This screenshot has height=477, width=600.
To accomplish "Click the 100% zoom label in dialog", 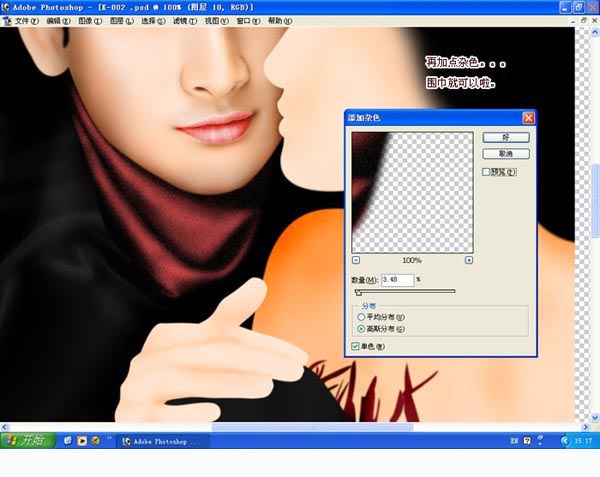I will tap(412, 260).
